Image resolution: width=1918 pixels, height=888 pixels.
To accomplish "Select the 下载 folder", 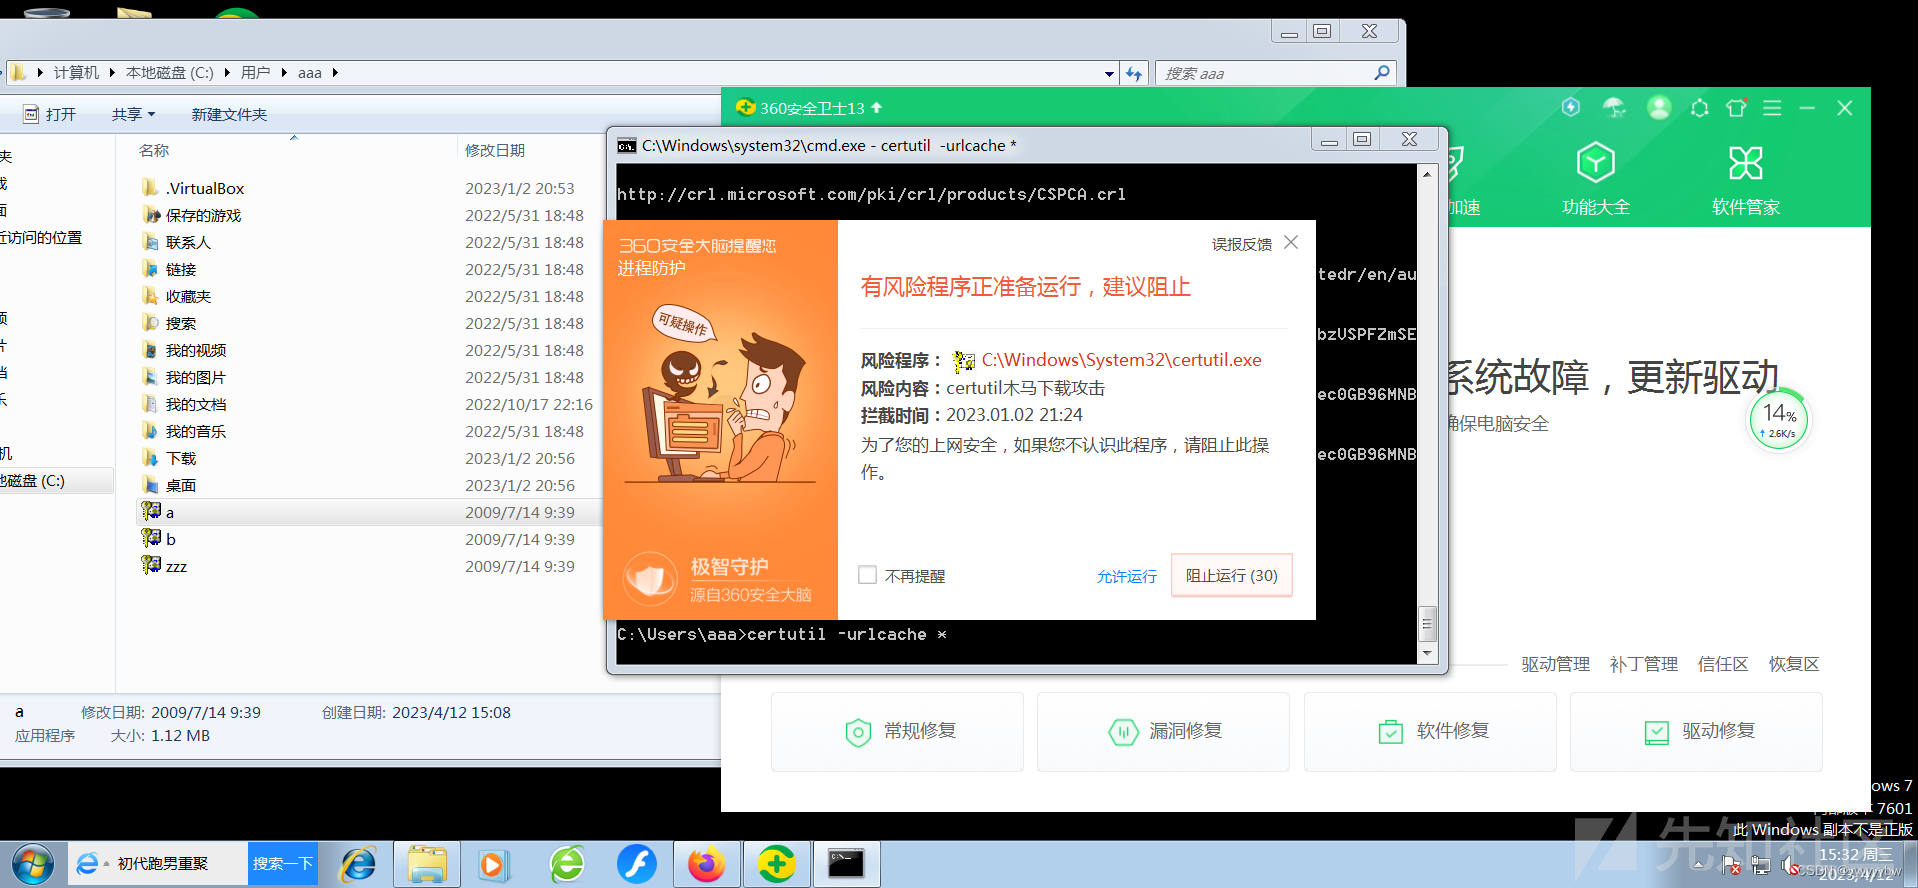I will pos(181,458).
